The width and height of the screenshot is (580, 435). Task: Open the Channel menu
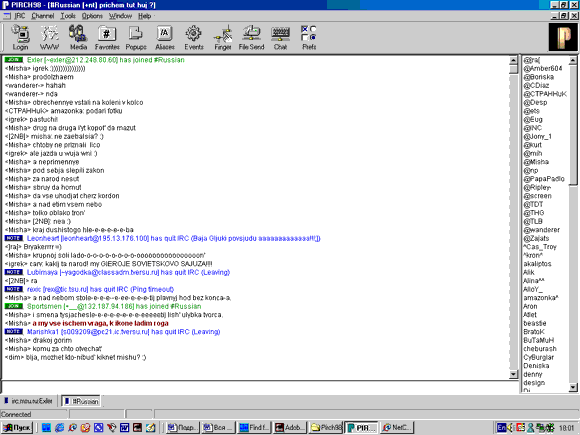43,16
